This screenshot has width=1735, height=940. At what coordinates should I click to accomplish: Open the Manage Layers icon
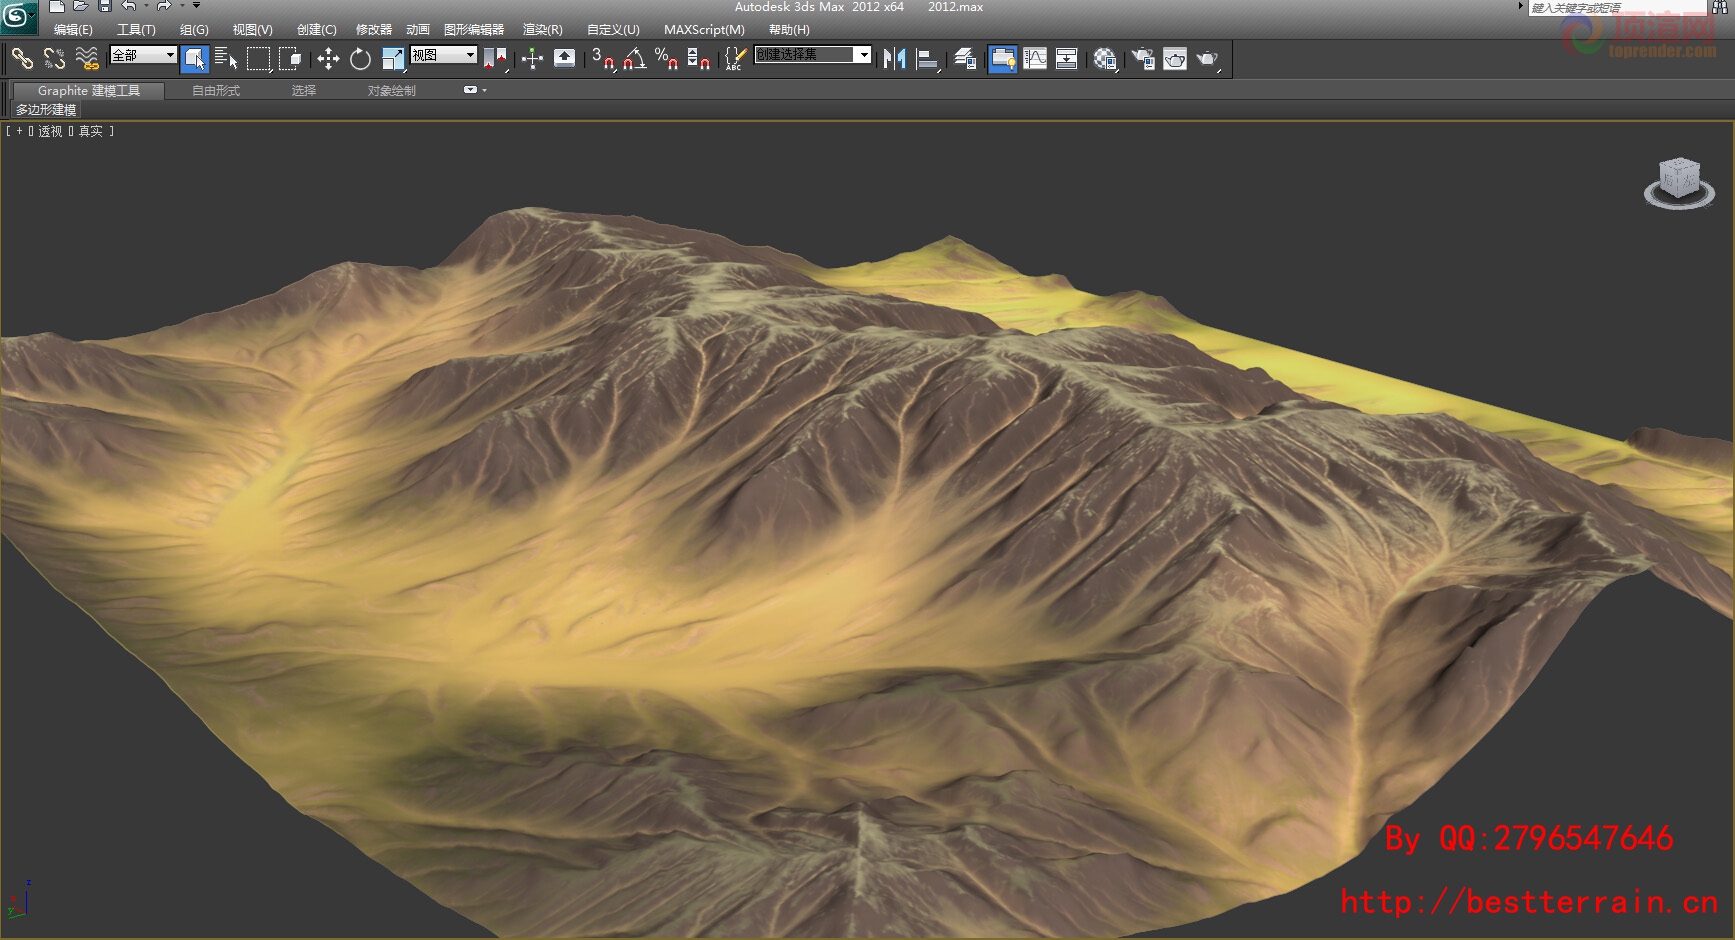click(x=964, y=59)
